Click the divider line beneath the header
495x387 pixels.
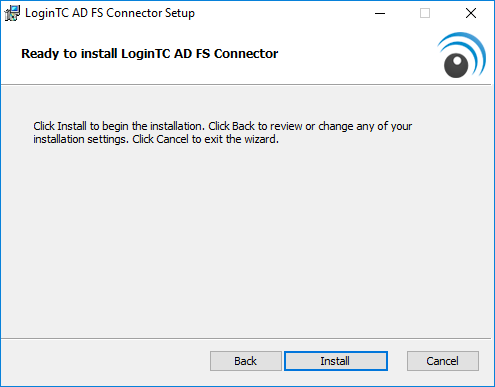click(x=246, y=85)
